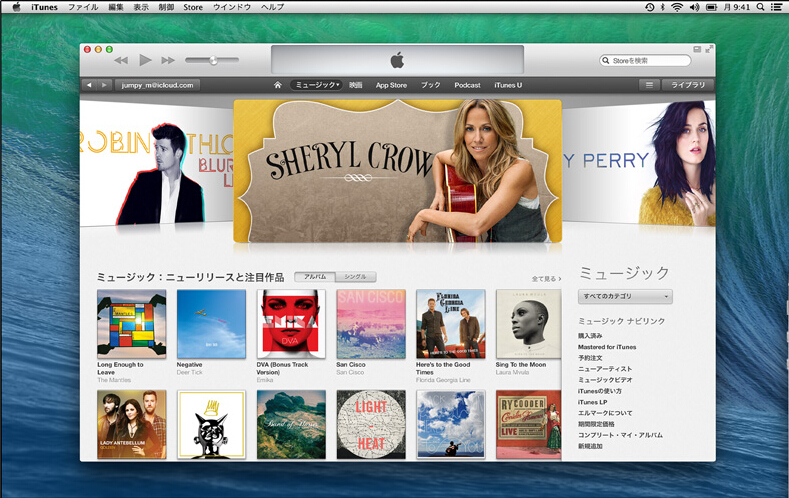This screenshot has height=498, width=789.
Task: Open the Wi-Fi status icon
Action: click(x=677, y=7)
